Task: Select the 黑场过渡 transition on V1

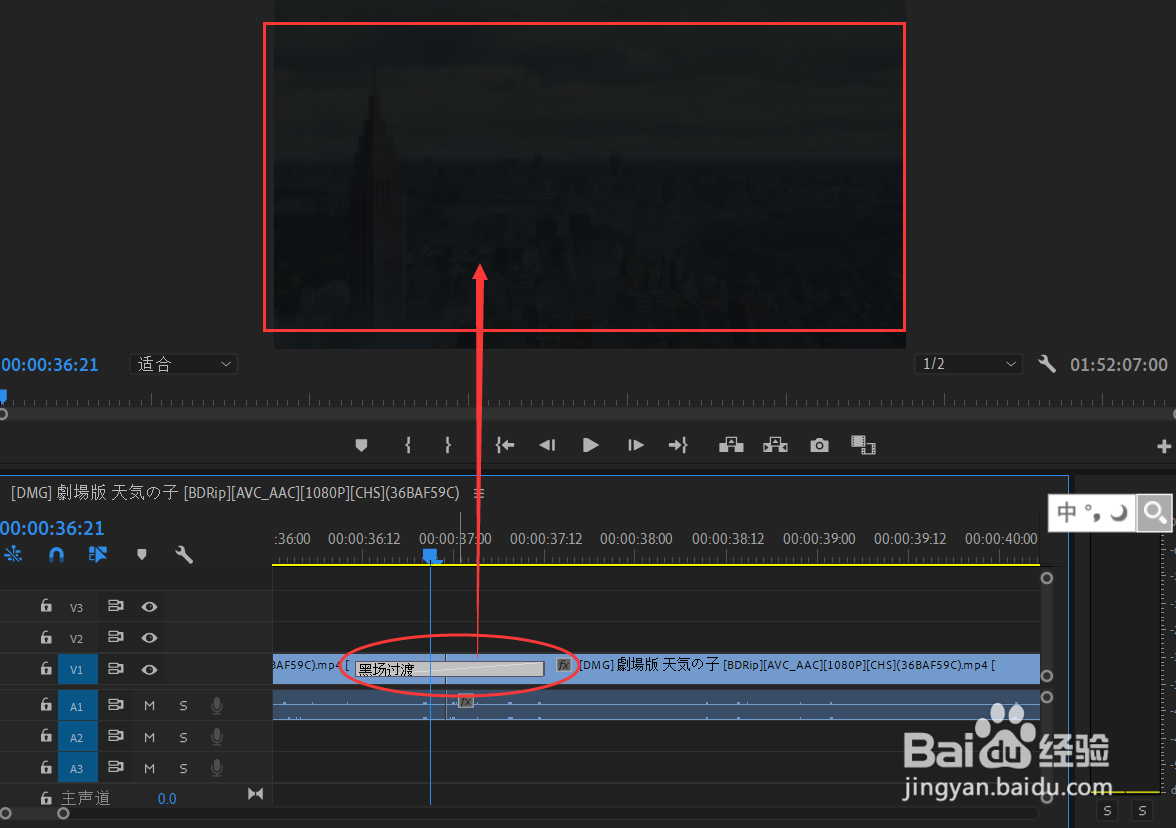Action: (449, 669)
